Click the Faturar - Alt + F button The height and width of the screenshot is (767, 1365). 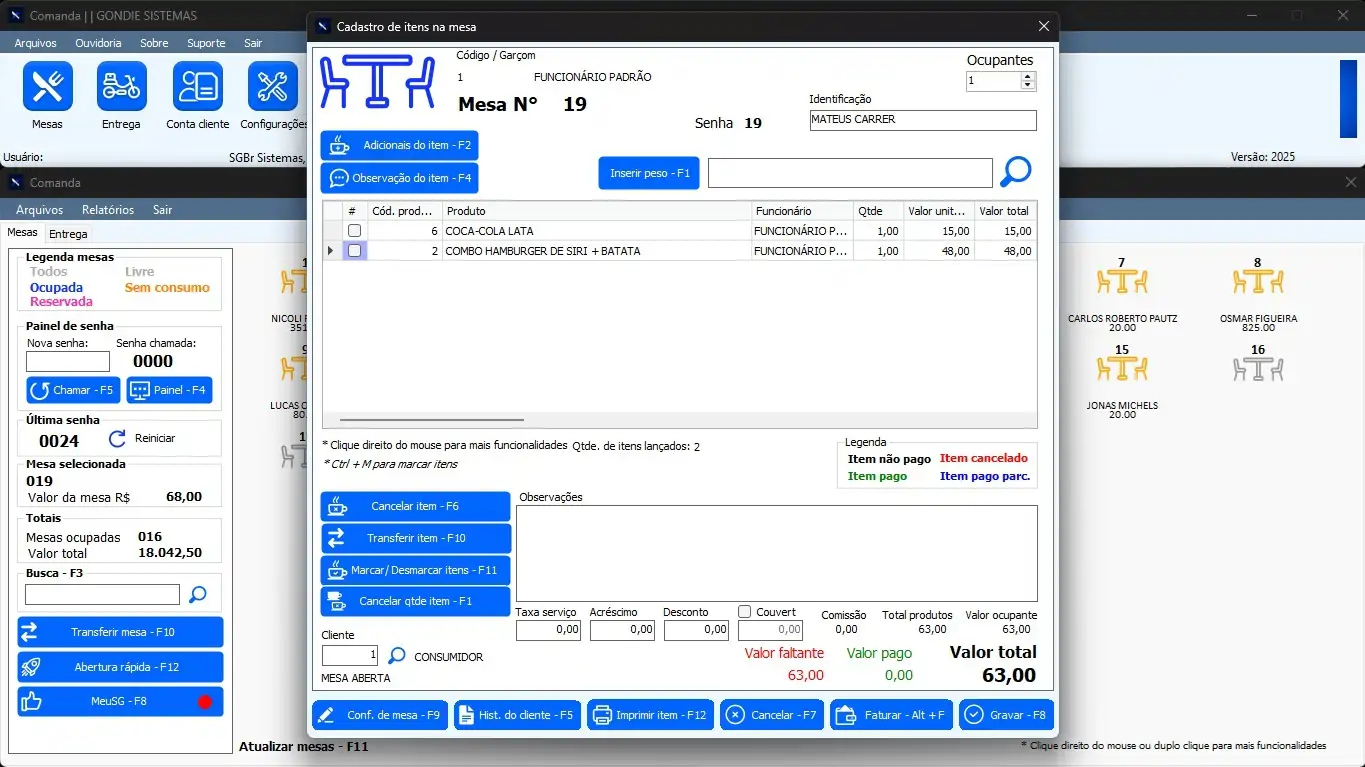[x=891, y=715]
